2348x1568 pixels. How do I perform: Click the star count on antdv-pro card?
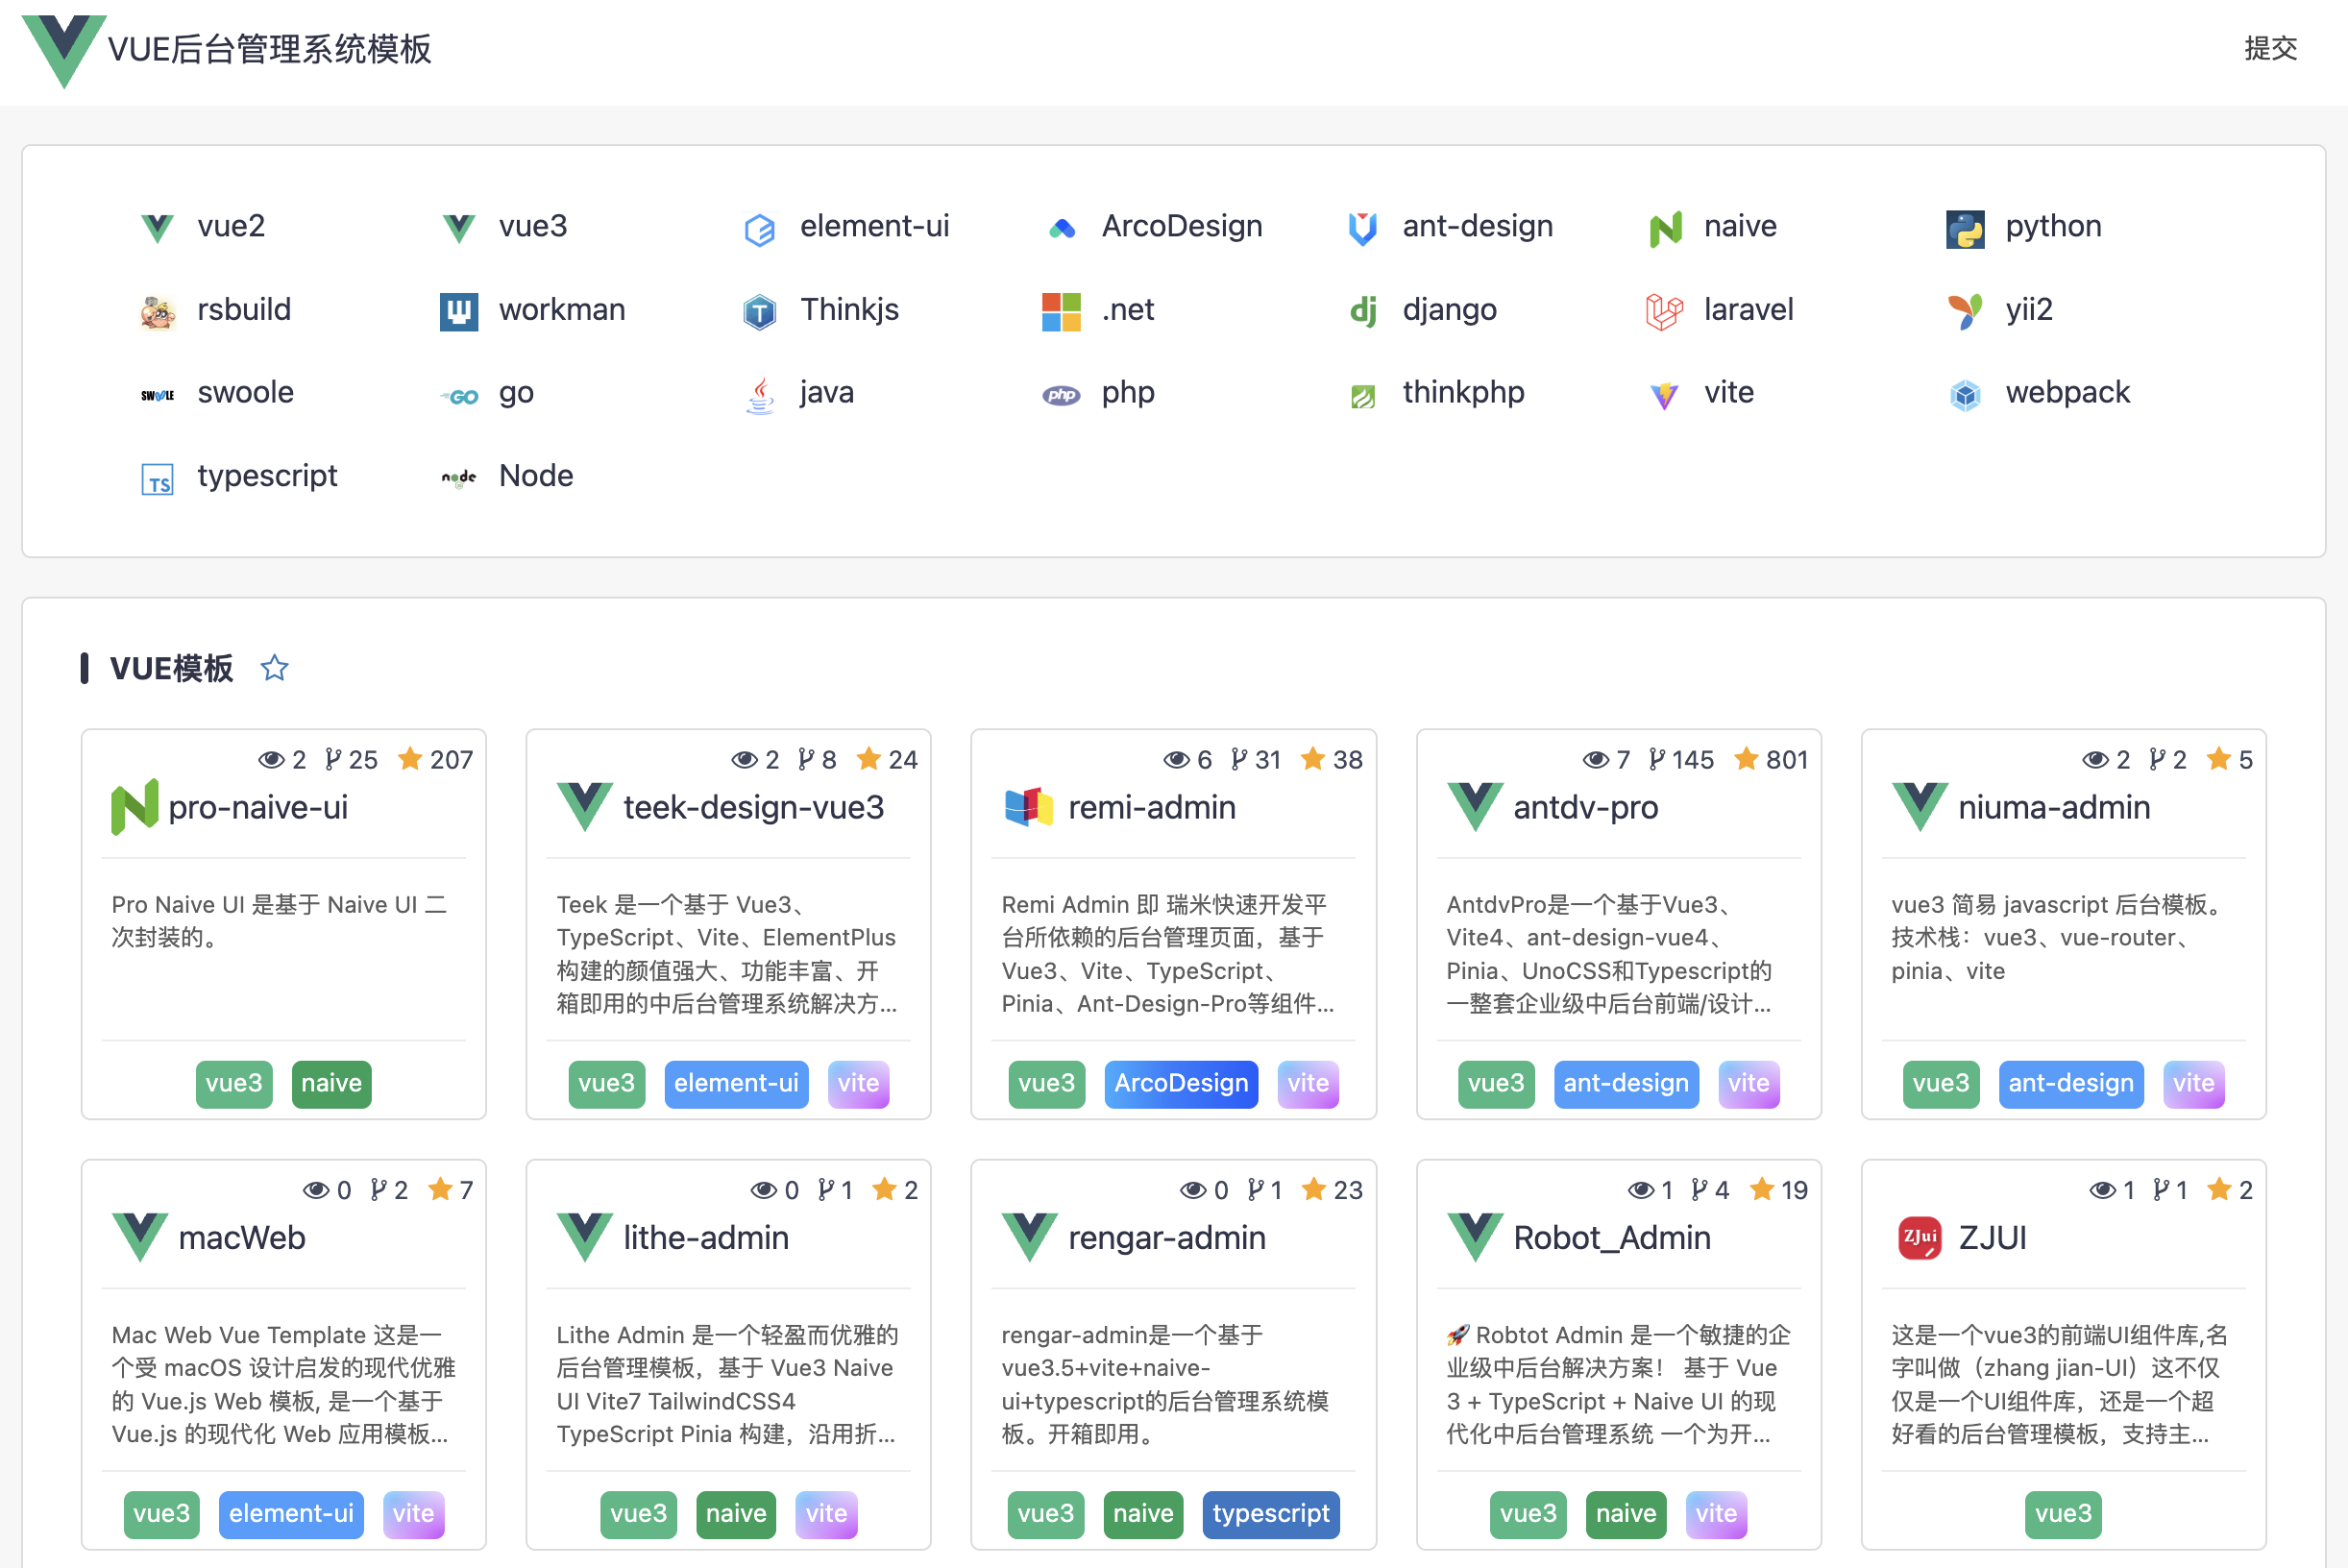[x=1786, y=760]
